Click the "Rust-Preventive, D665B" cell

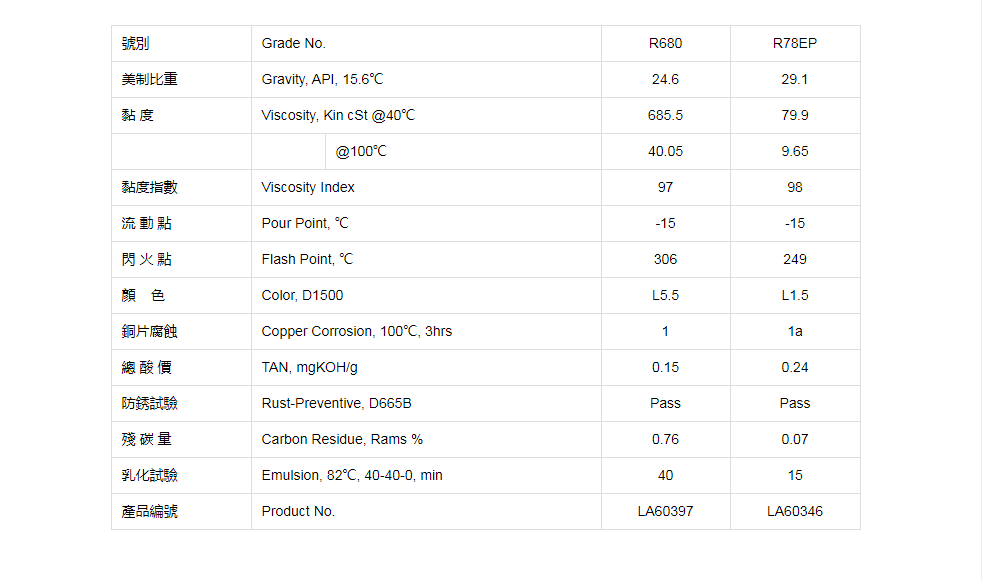click(337, 403)
